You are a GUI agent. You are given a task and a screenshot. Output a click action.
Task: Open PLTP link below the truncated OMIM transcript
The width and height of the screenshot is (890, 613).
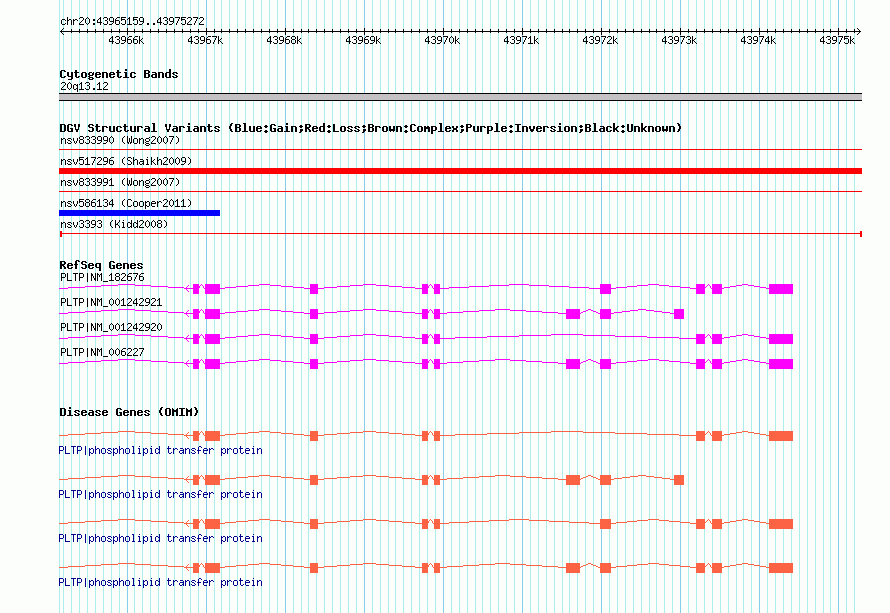(x=161, y=494)
